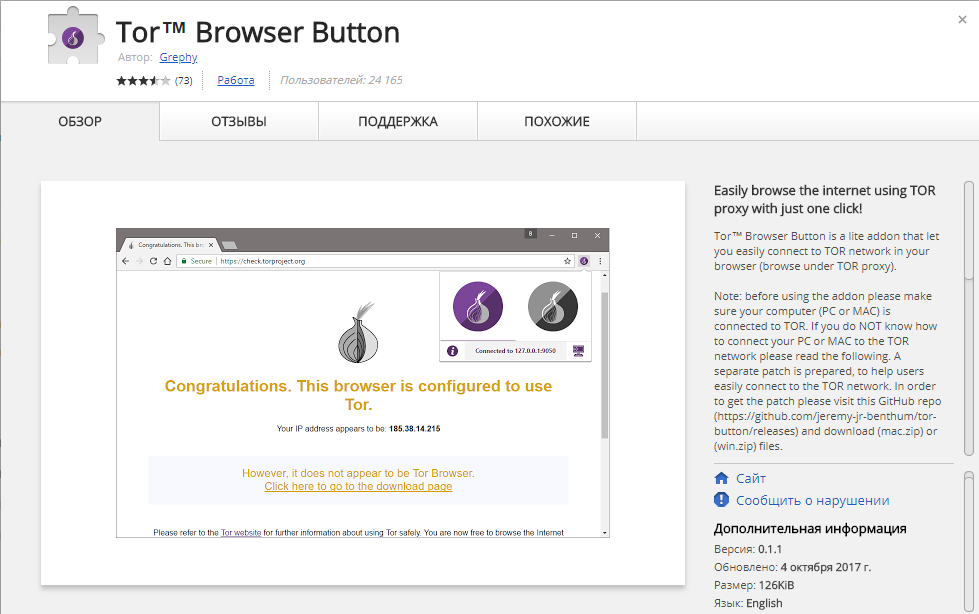
Task: Click the home icon next to Сайт
Action: tap(721, 478)
